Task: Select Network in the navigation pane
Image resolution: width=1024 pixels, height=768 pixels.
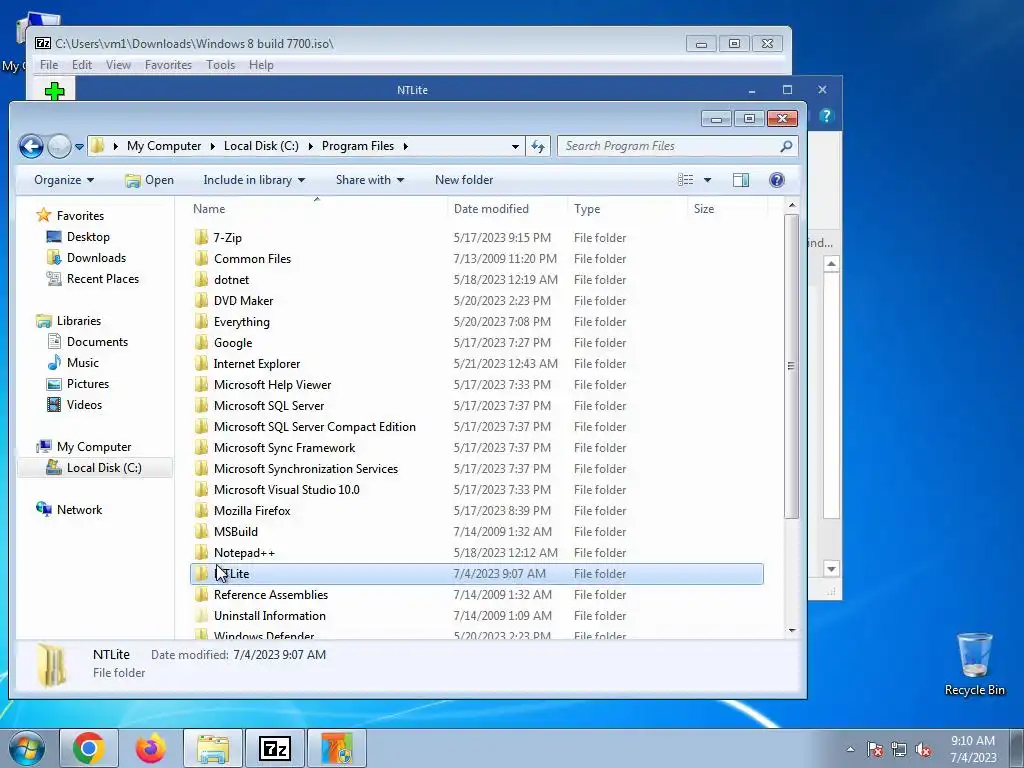Action: click(x=79, y=509)
